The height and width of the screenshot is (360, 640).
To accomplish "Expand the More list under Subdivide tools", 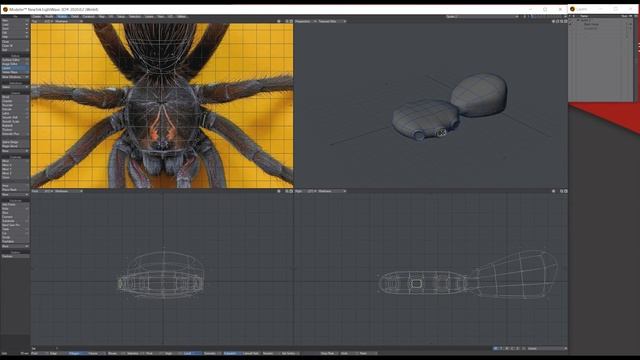I will pos(15,246).
